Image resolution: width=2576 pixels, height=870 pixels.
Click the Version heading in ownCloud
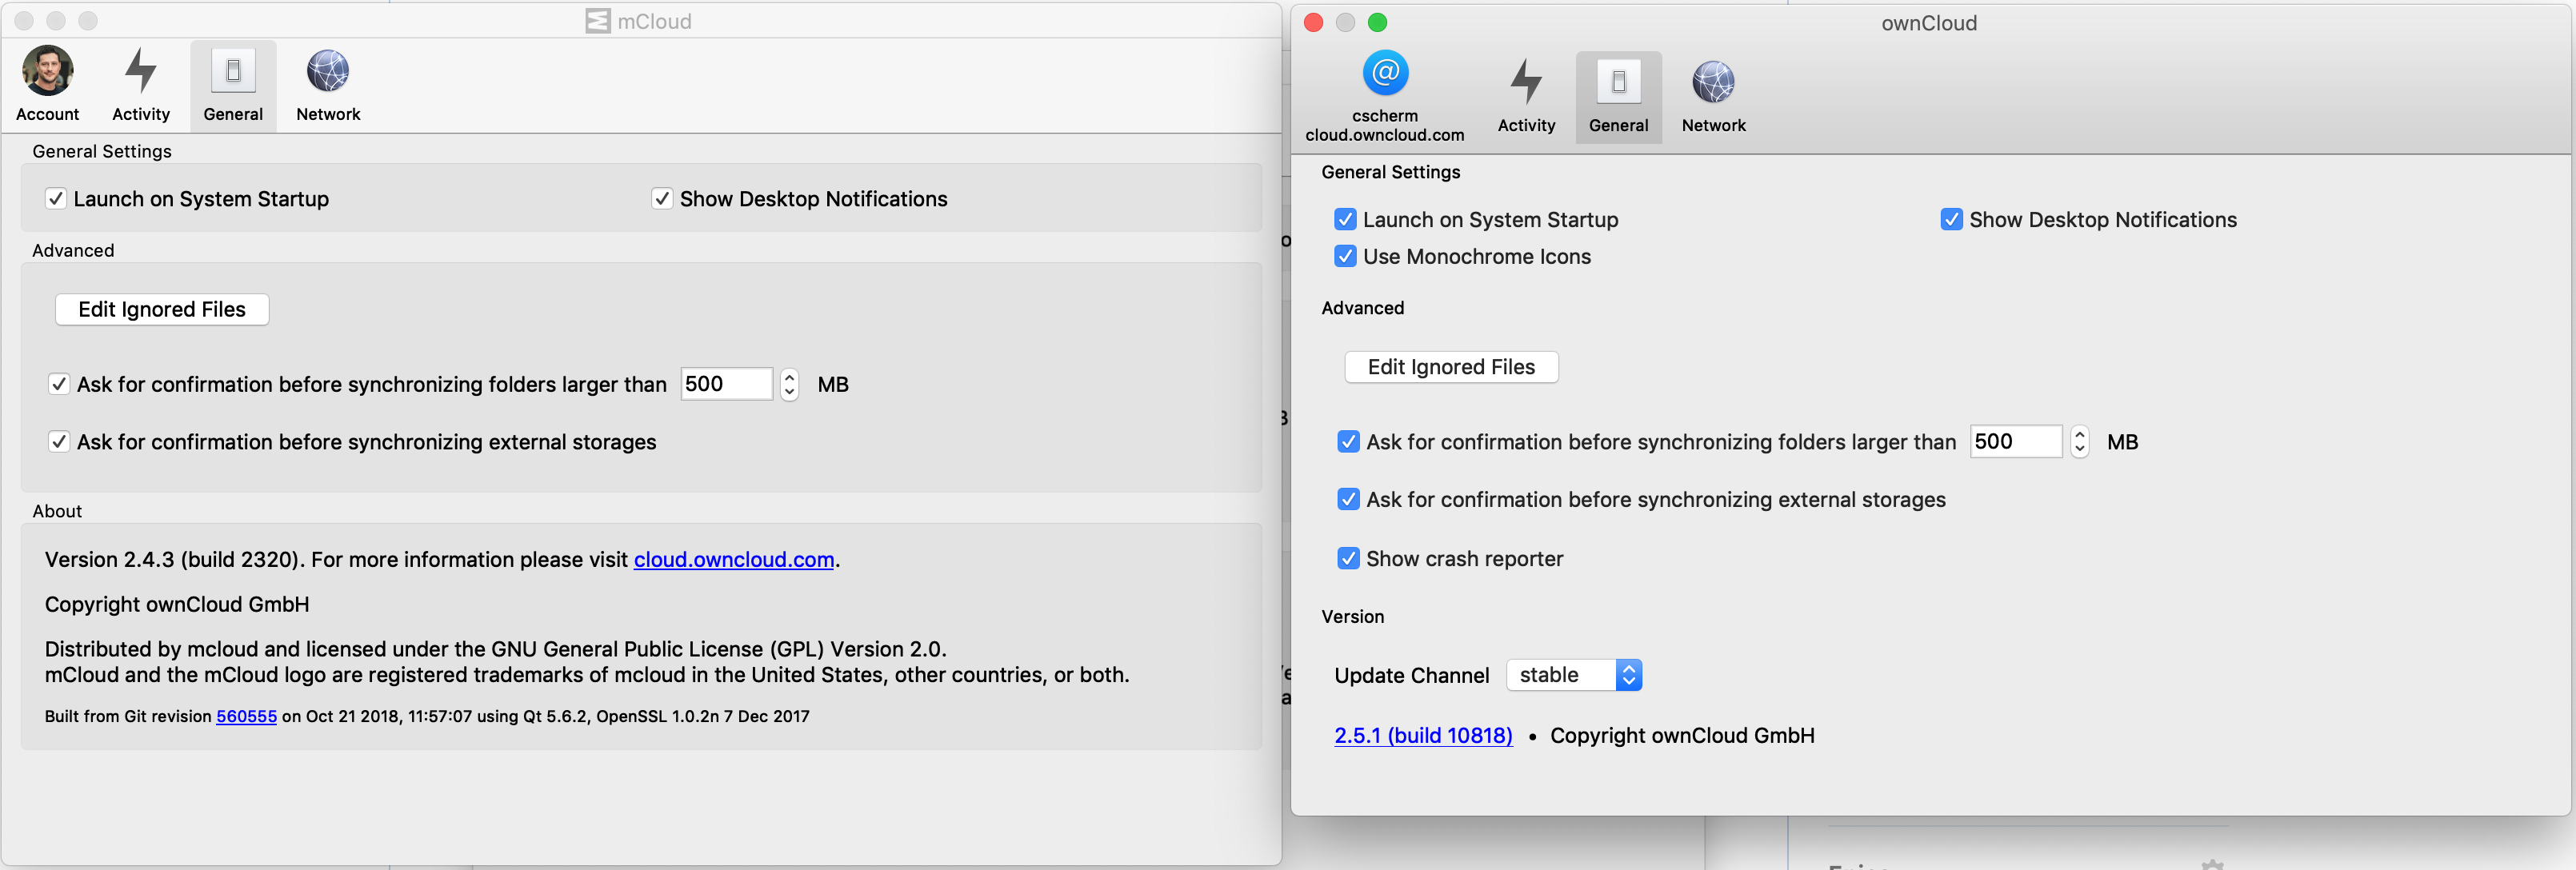coord(1353,617)
